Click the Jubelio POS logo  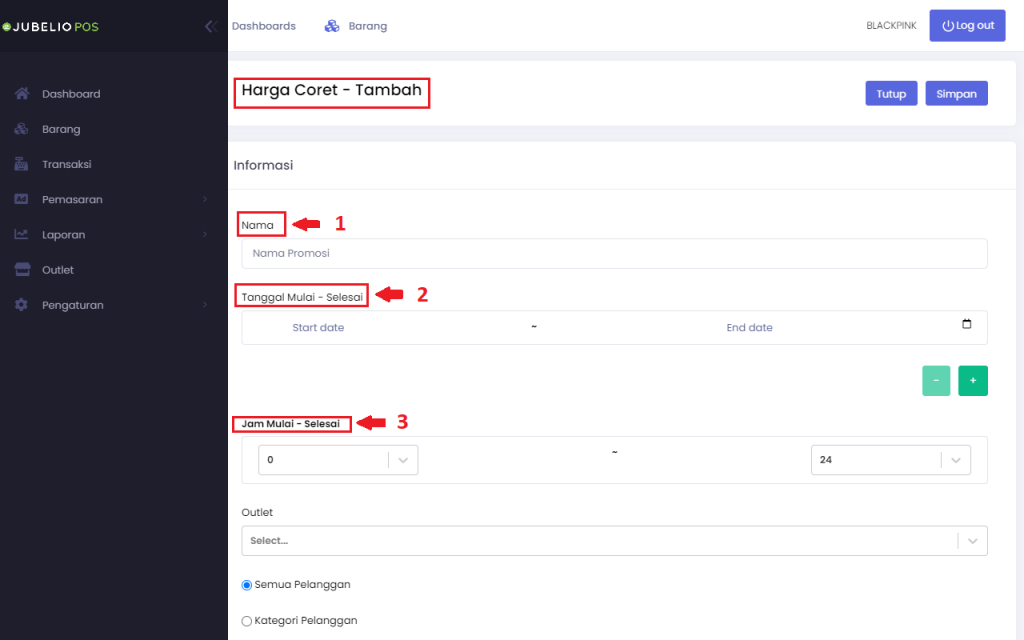[51, 27]
